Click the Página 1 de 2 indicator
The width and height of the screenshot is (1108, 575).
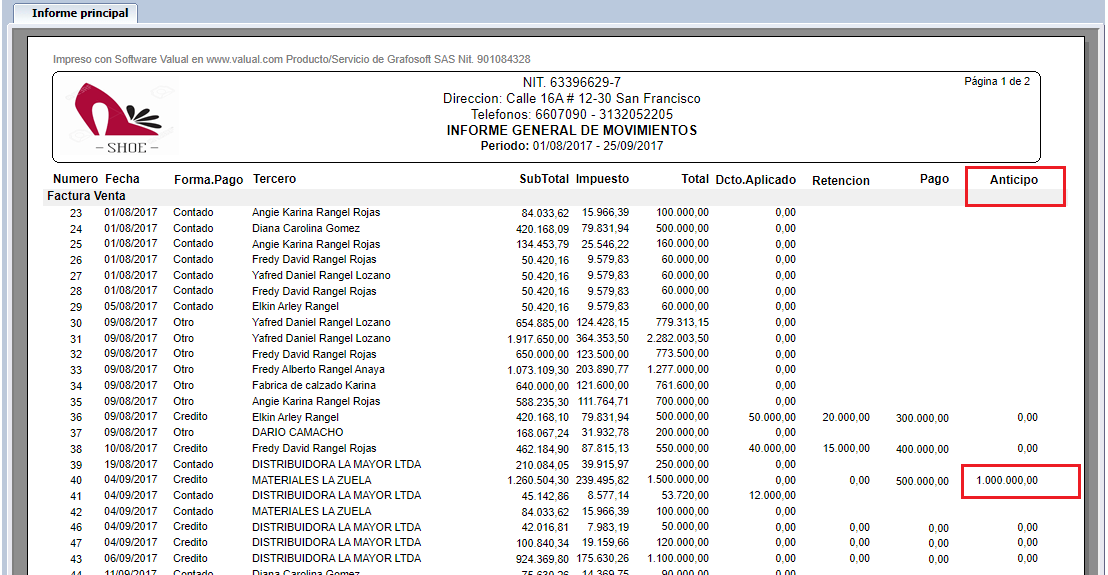(996, 81)
